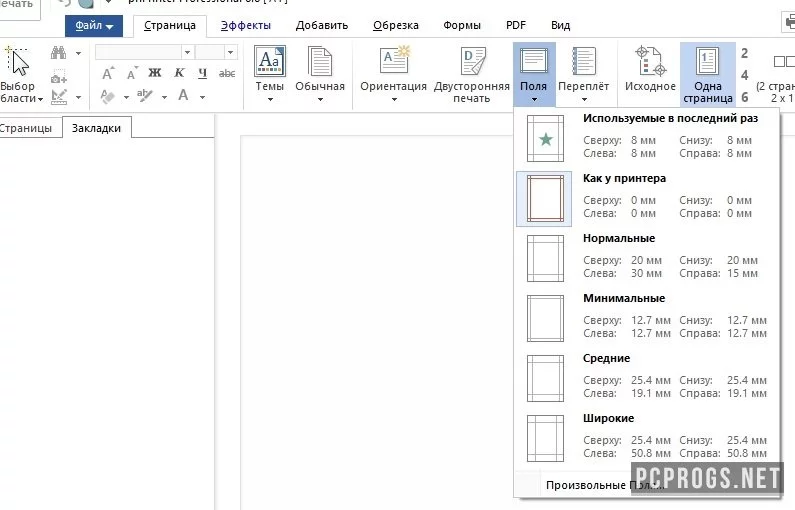Click the binoculars search icon
Screen dimensions: 795x510
coord(58,53)
